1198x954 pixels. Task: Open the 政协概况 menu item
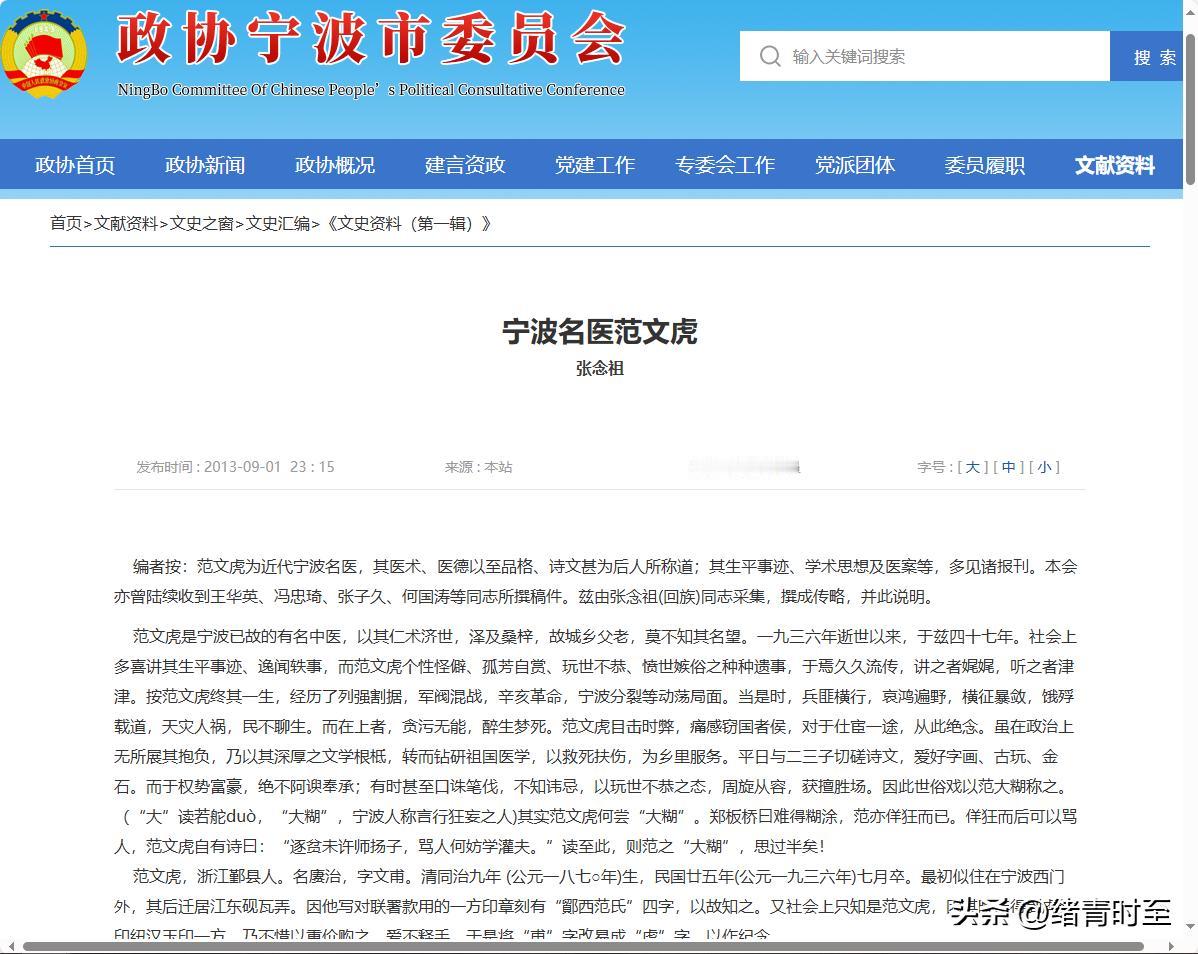point(335,165)
